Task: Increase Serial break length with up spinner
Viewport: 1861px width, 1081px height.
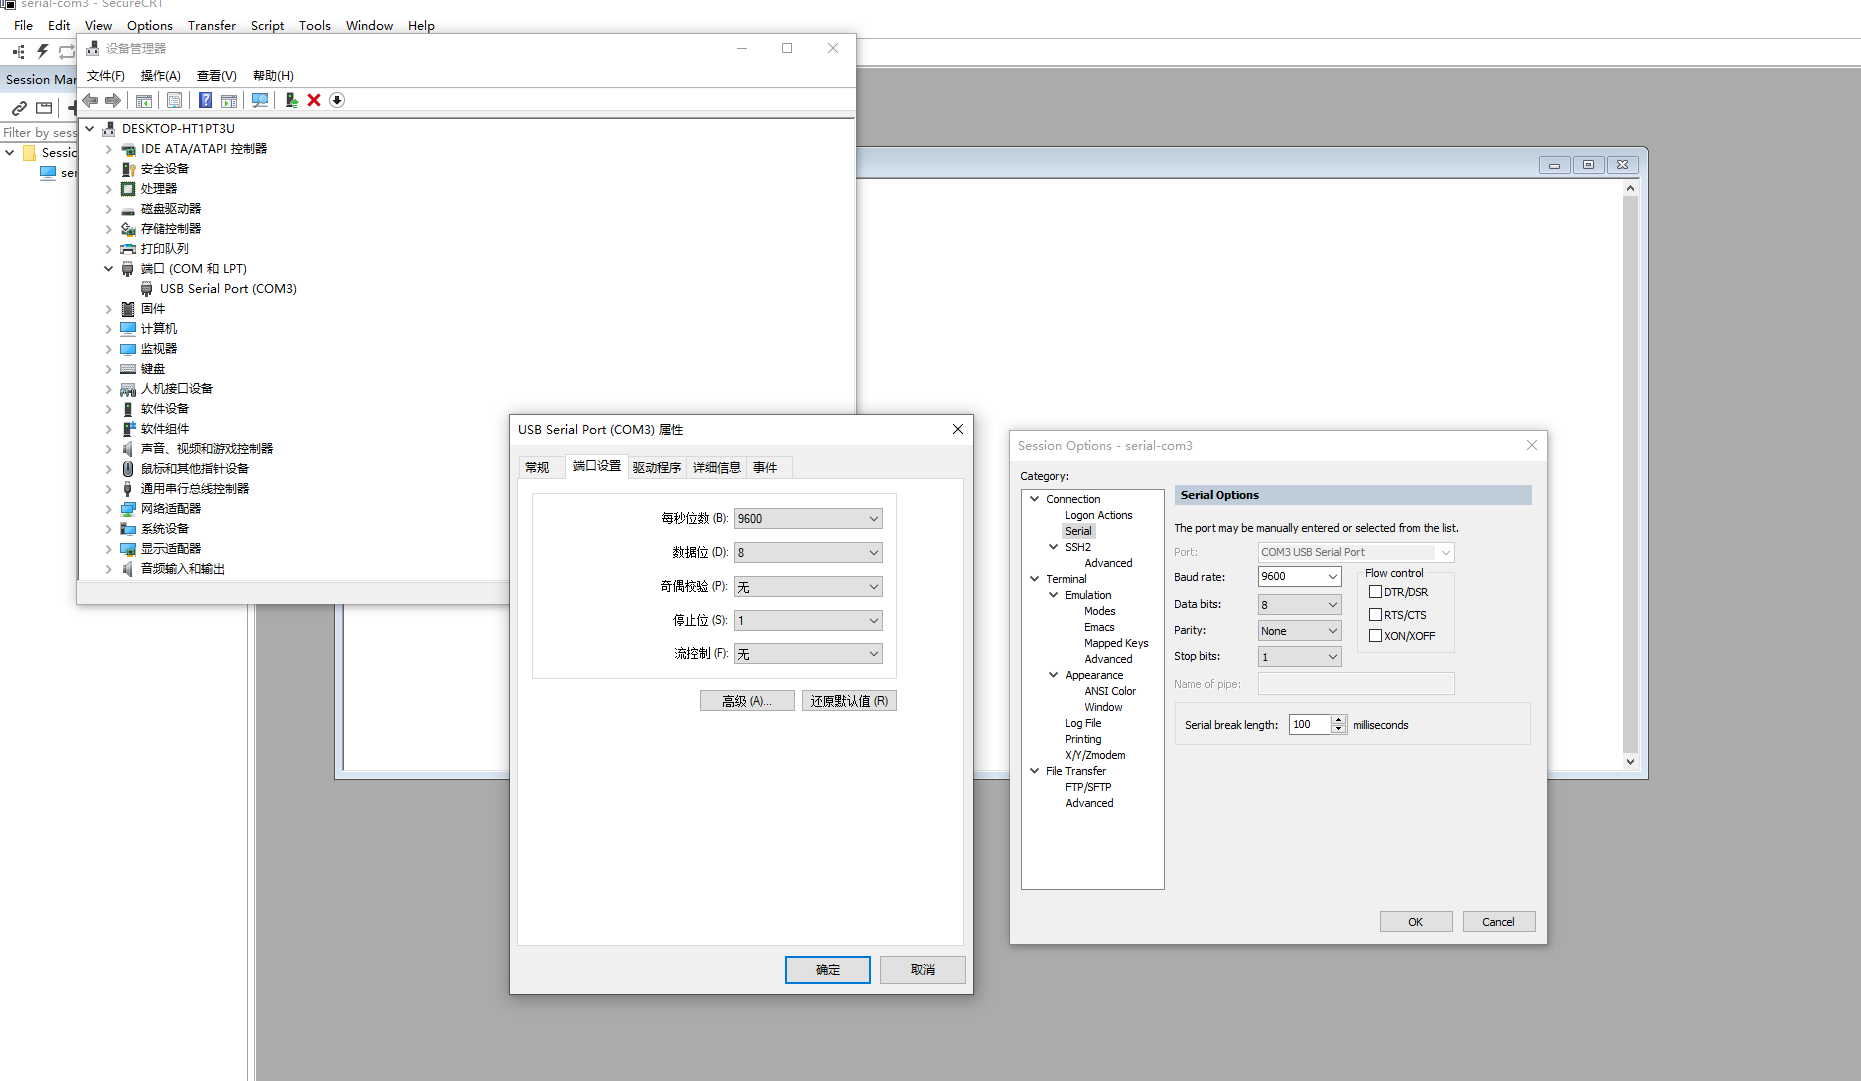Action: tap(1339, 720)
